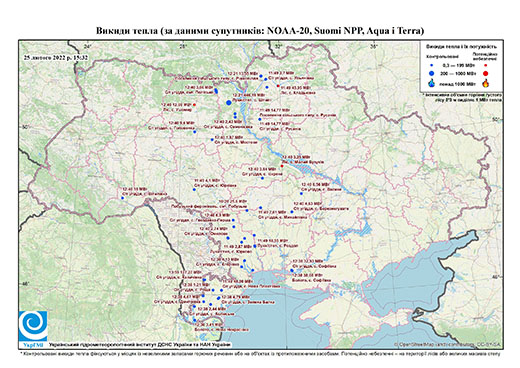The height and width of the screenshot is (368, 520).
Task: Click the institute name text beside the logo
Action: 140,344
